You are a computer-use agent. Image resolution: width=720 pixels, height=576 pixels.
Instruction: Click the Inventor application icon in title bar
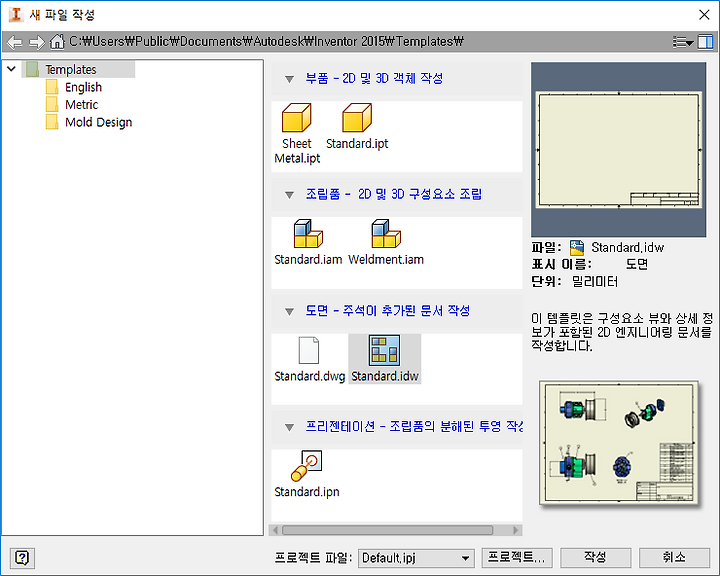pyautogui.click(x=16, y=14)
